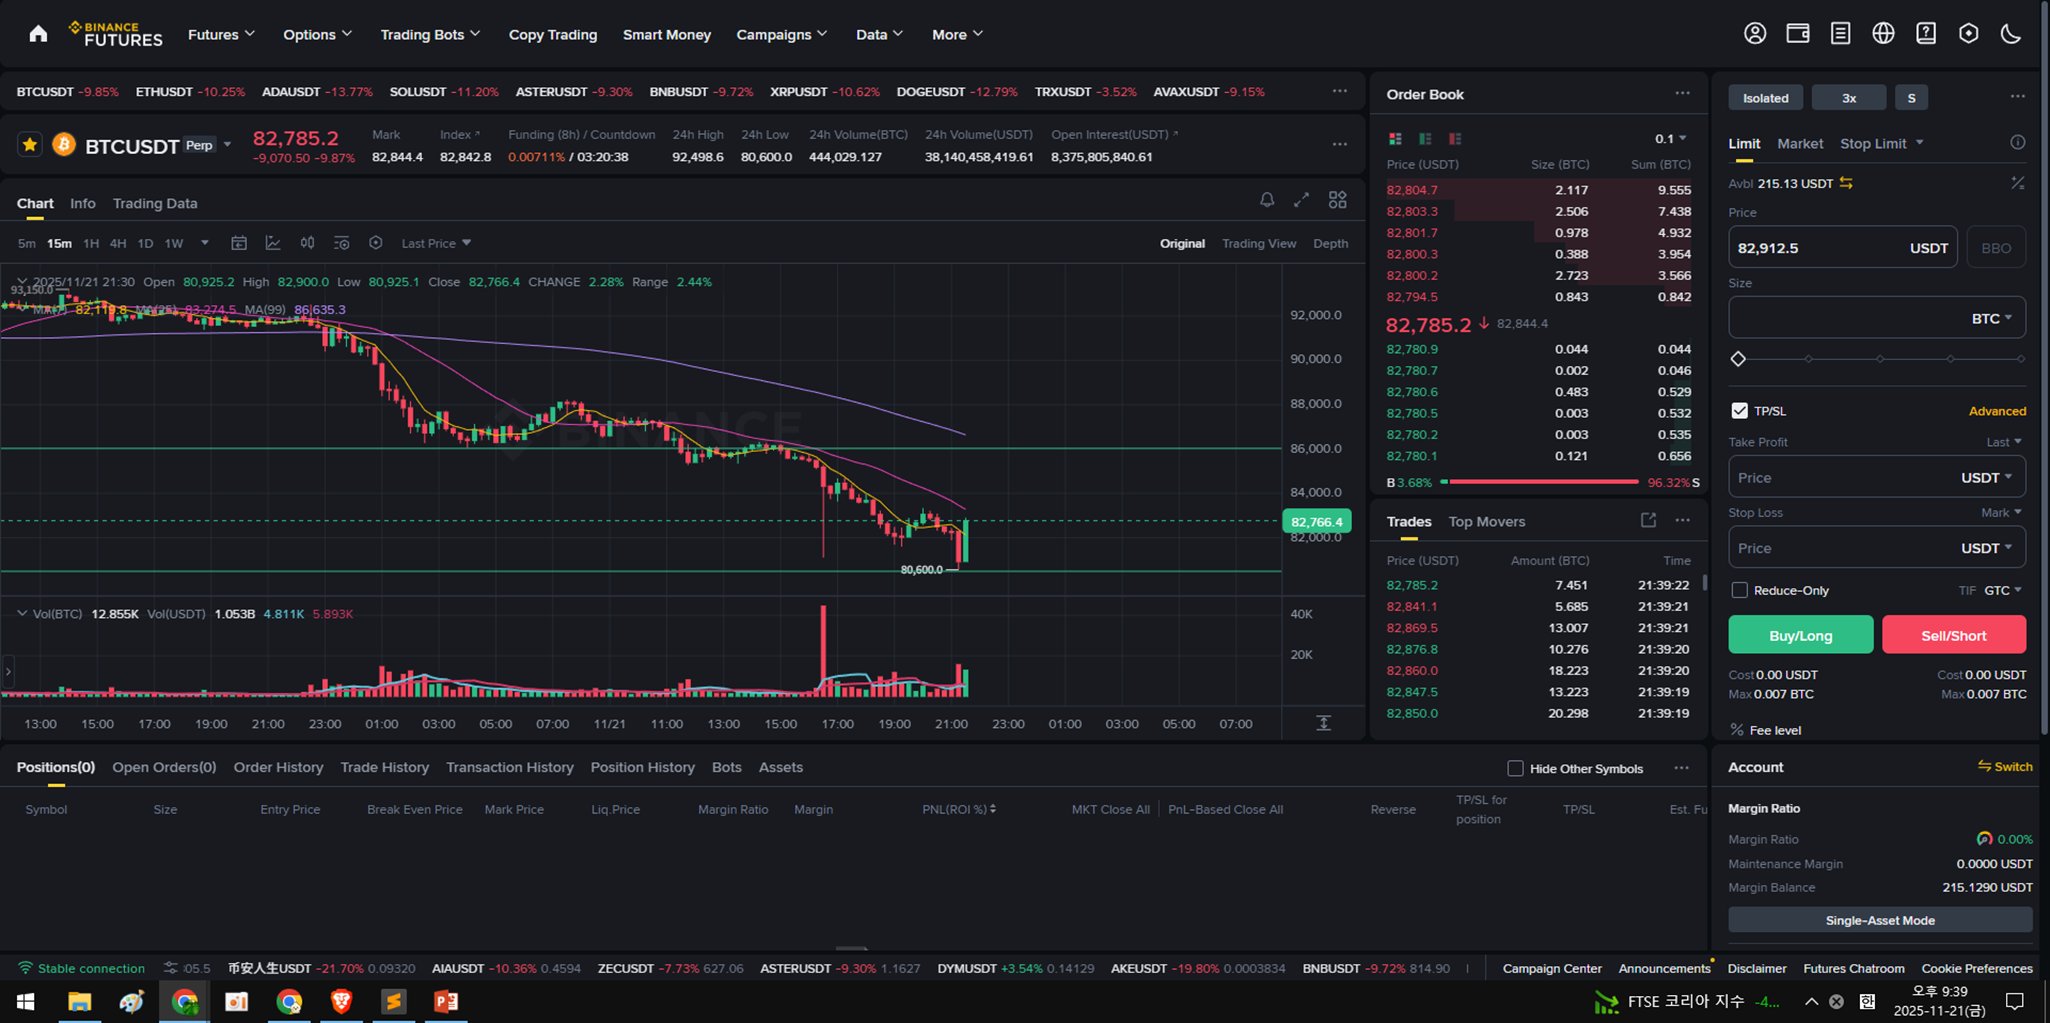Open the Order History tab
This screenshot has width=2050, height=1023.
[x=278, y=767]
